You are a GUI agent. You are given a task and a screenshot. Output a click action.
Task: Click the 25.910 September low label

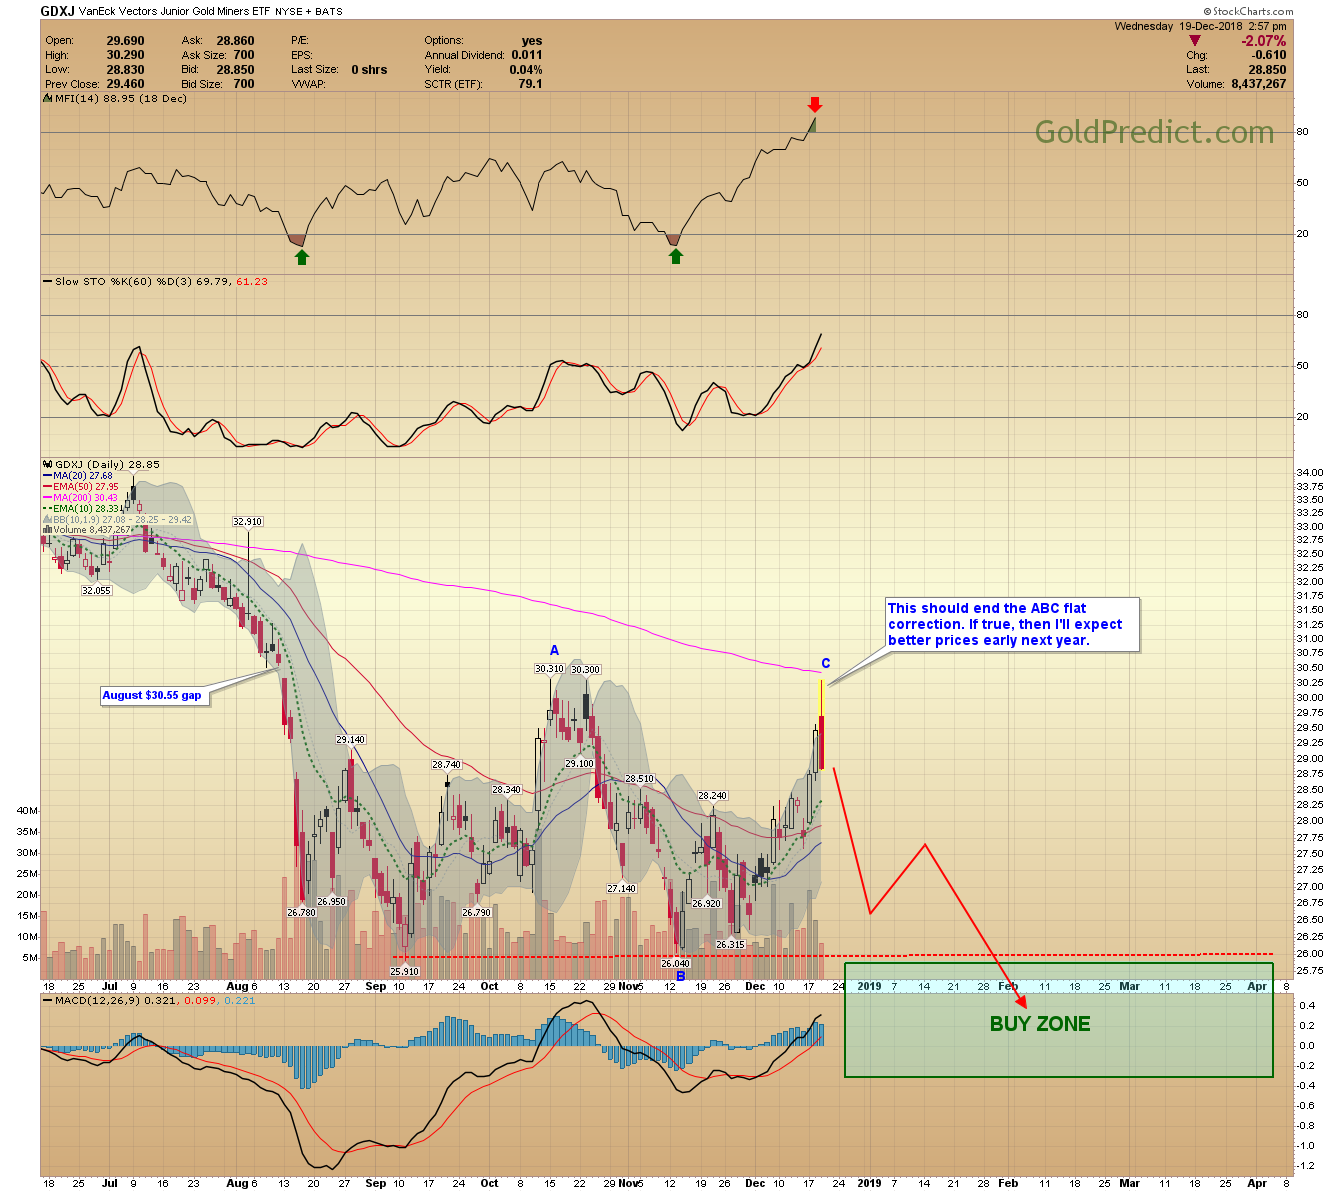point(404,971)
